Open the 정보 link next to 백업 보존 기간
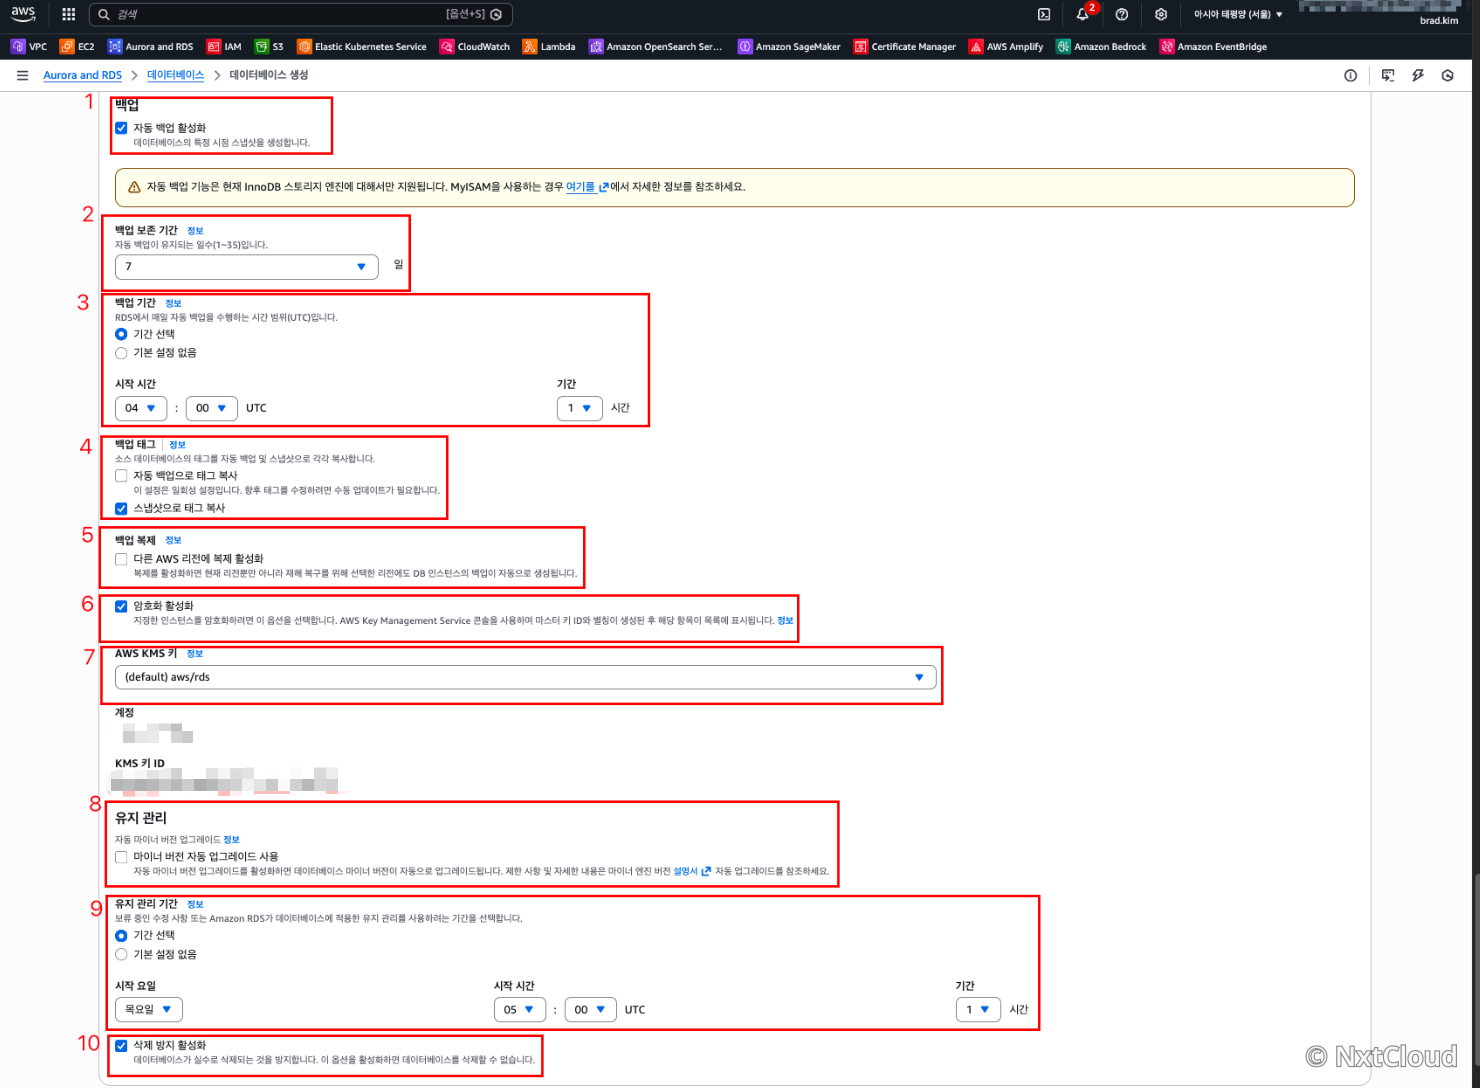This screenshot has height=1088, width=1480. click(195, 231)
